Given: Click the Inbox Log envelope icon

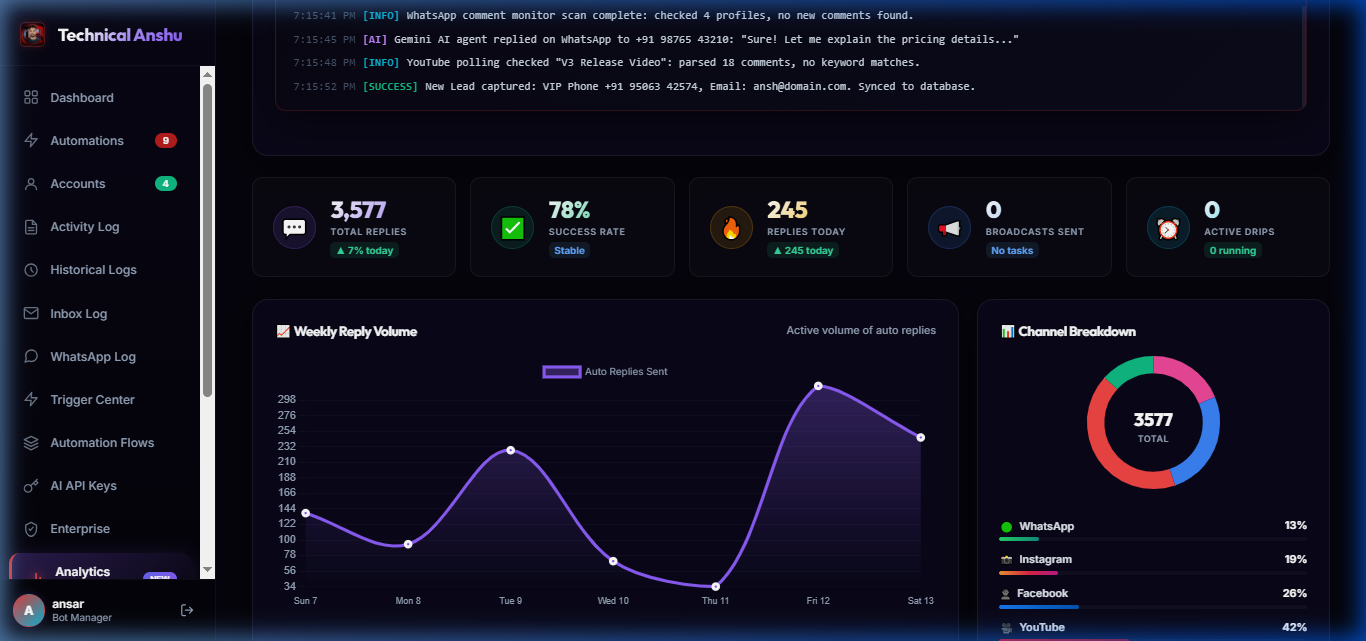Looking at the screenshot, I should click(31, 314).
